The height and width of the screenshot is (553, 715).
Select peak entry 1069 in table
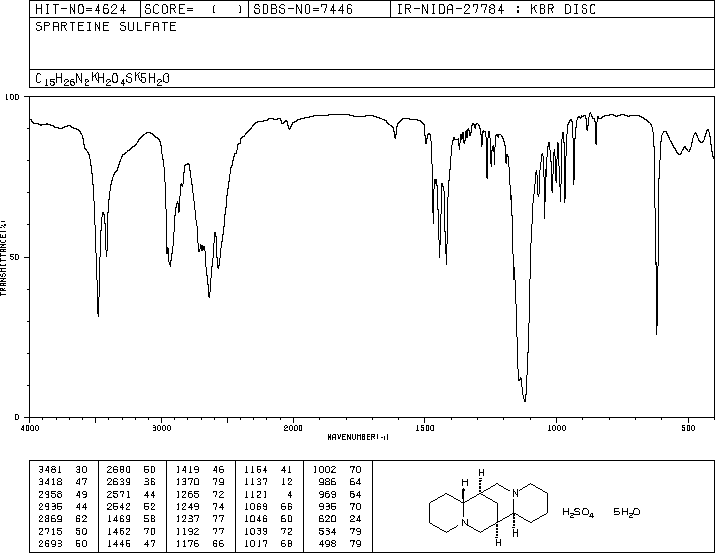pos(269,506)
